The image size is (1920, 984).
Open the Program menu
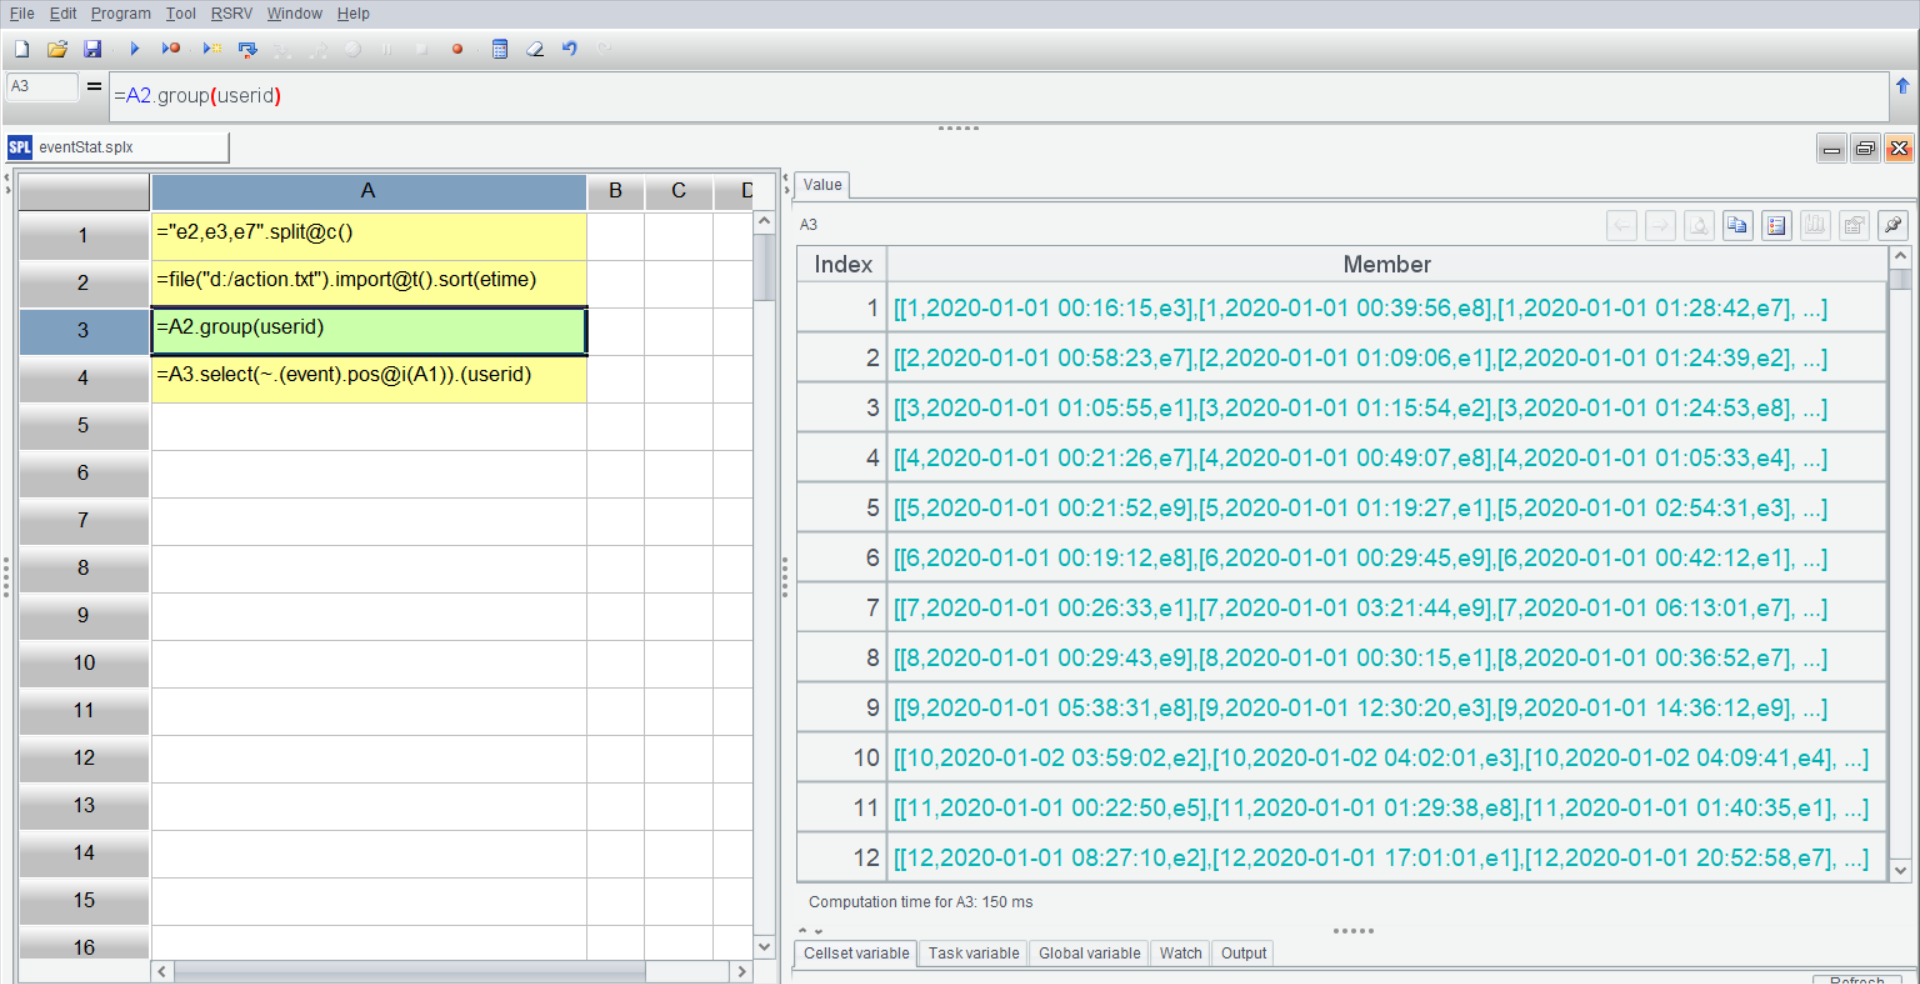[120, 13]
